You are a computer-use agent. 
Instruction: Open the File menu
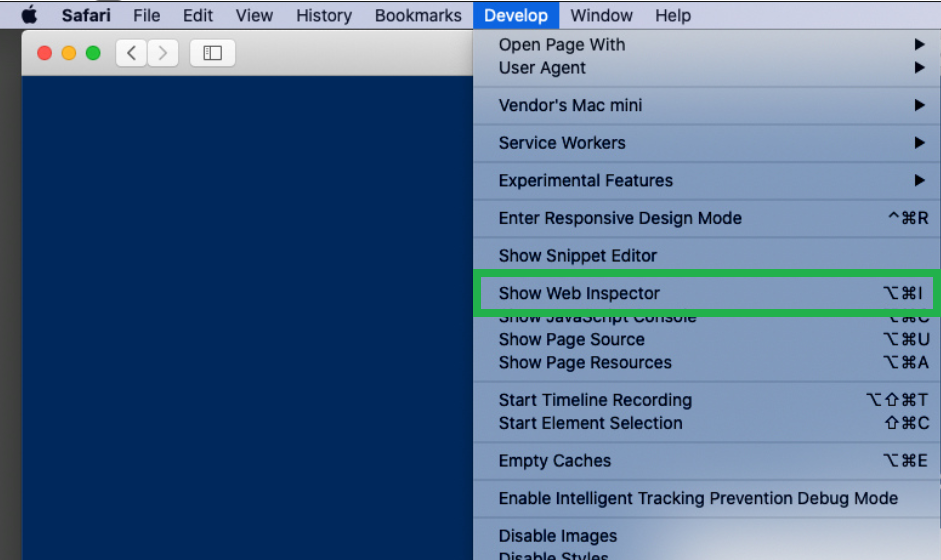pyautogui.click(x=146, y=15)
